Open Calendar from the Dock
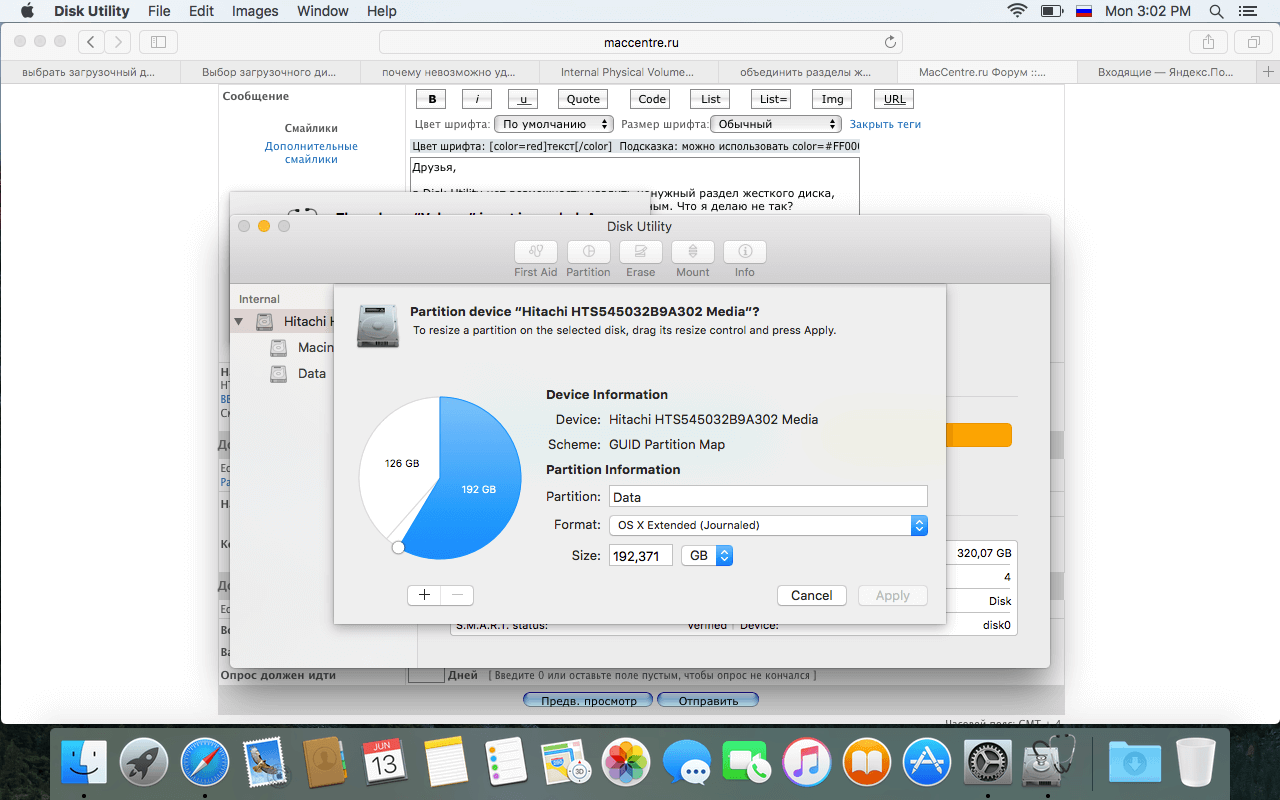 [x=384, y=764]
